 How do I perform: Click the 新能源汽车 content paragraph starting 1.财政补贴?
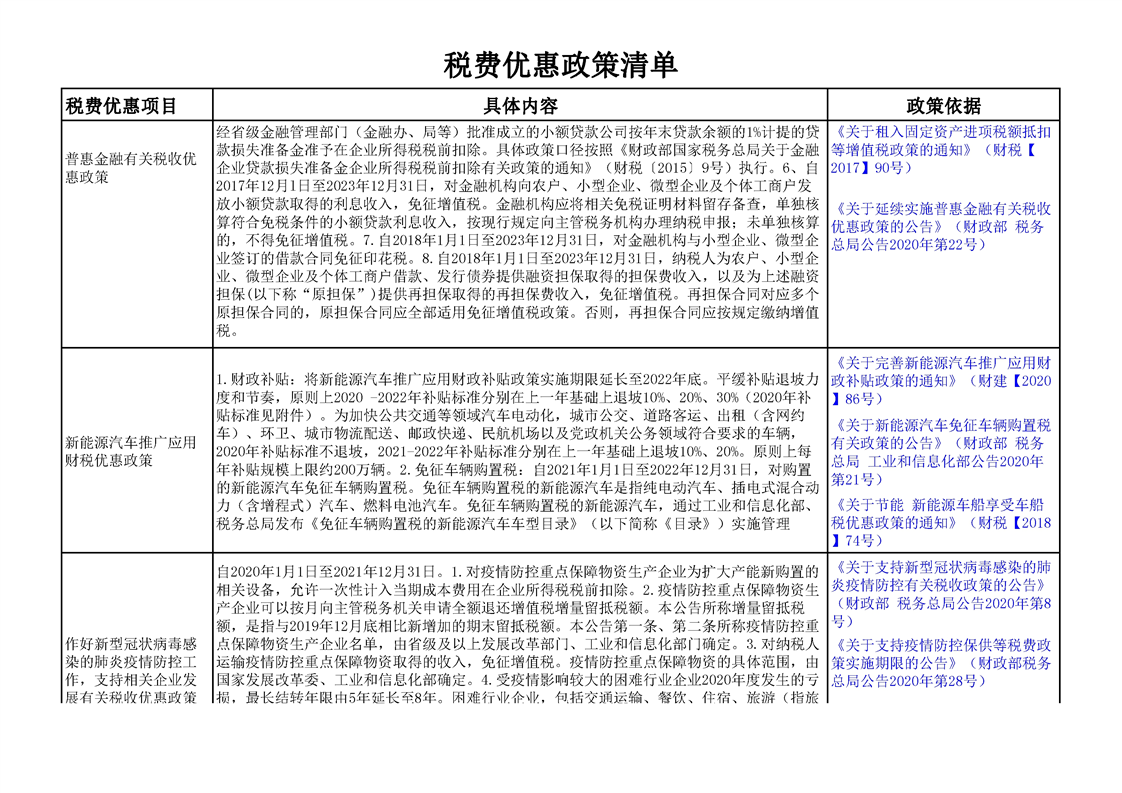(520, 451)
